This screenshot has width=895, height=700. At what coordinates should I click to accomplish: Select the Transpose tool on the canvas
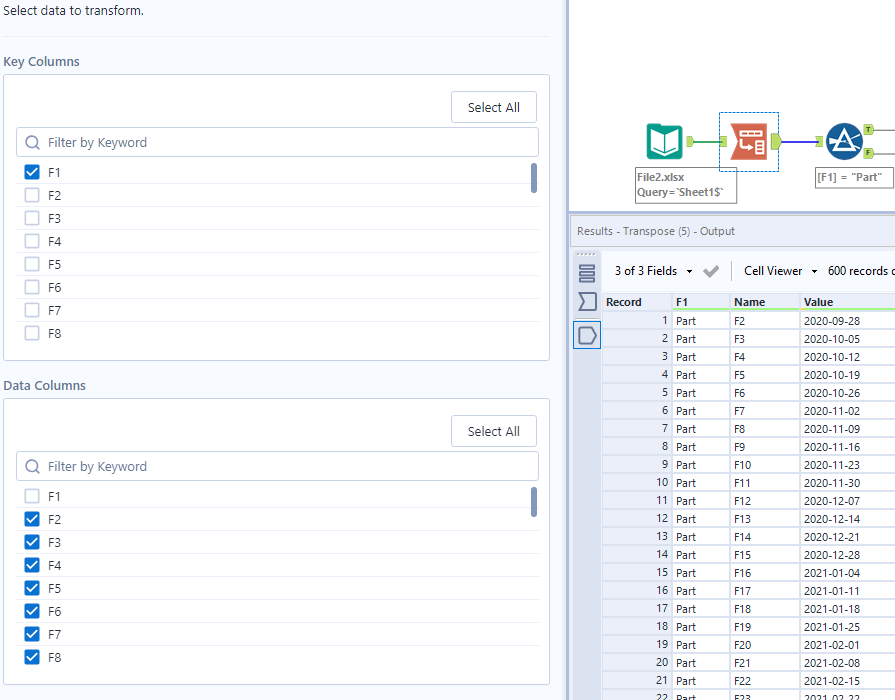click(x=748, y=141)
